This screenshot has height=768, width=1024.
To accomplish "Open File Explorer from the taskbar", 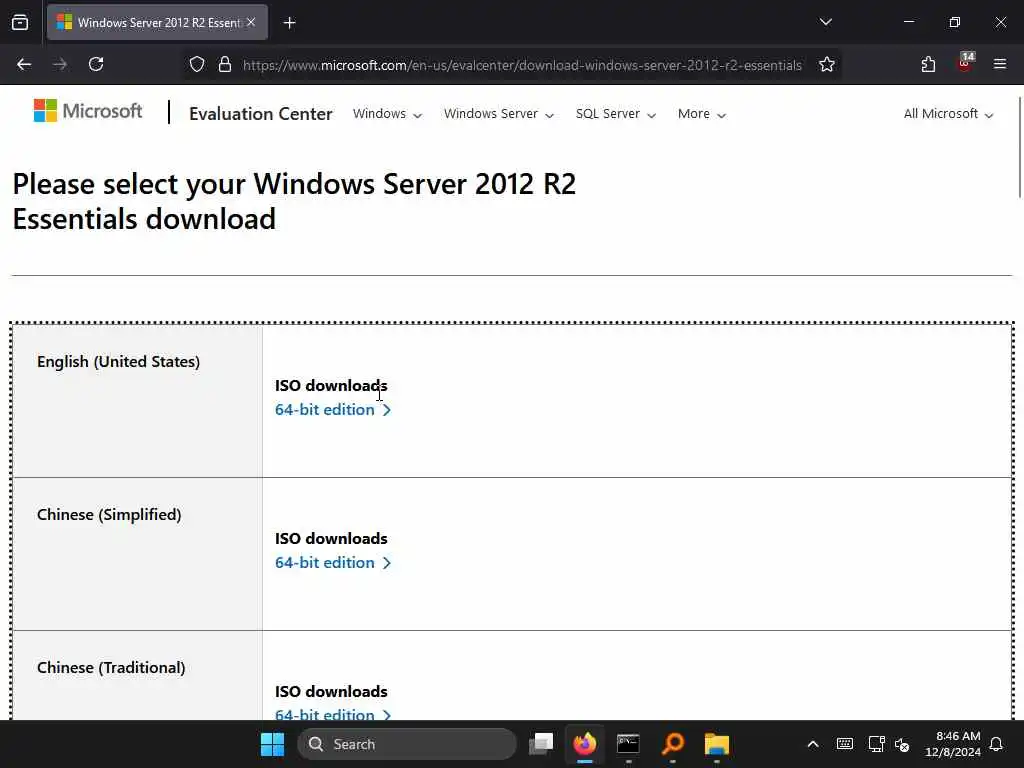I will pos(716,744).
